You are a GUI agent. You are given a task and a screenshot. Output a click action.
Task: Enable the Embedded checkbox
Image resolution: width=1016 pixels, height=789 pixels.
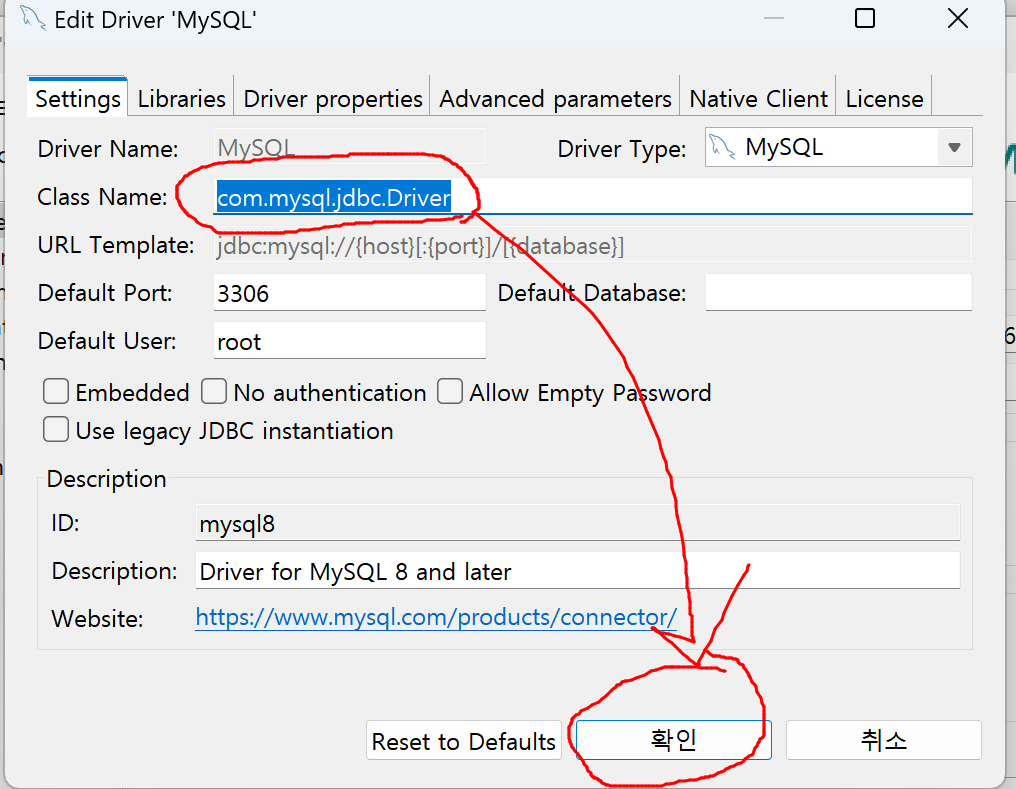coord(56,392)
